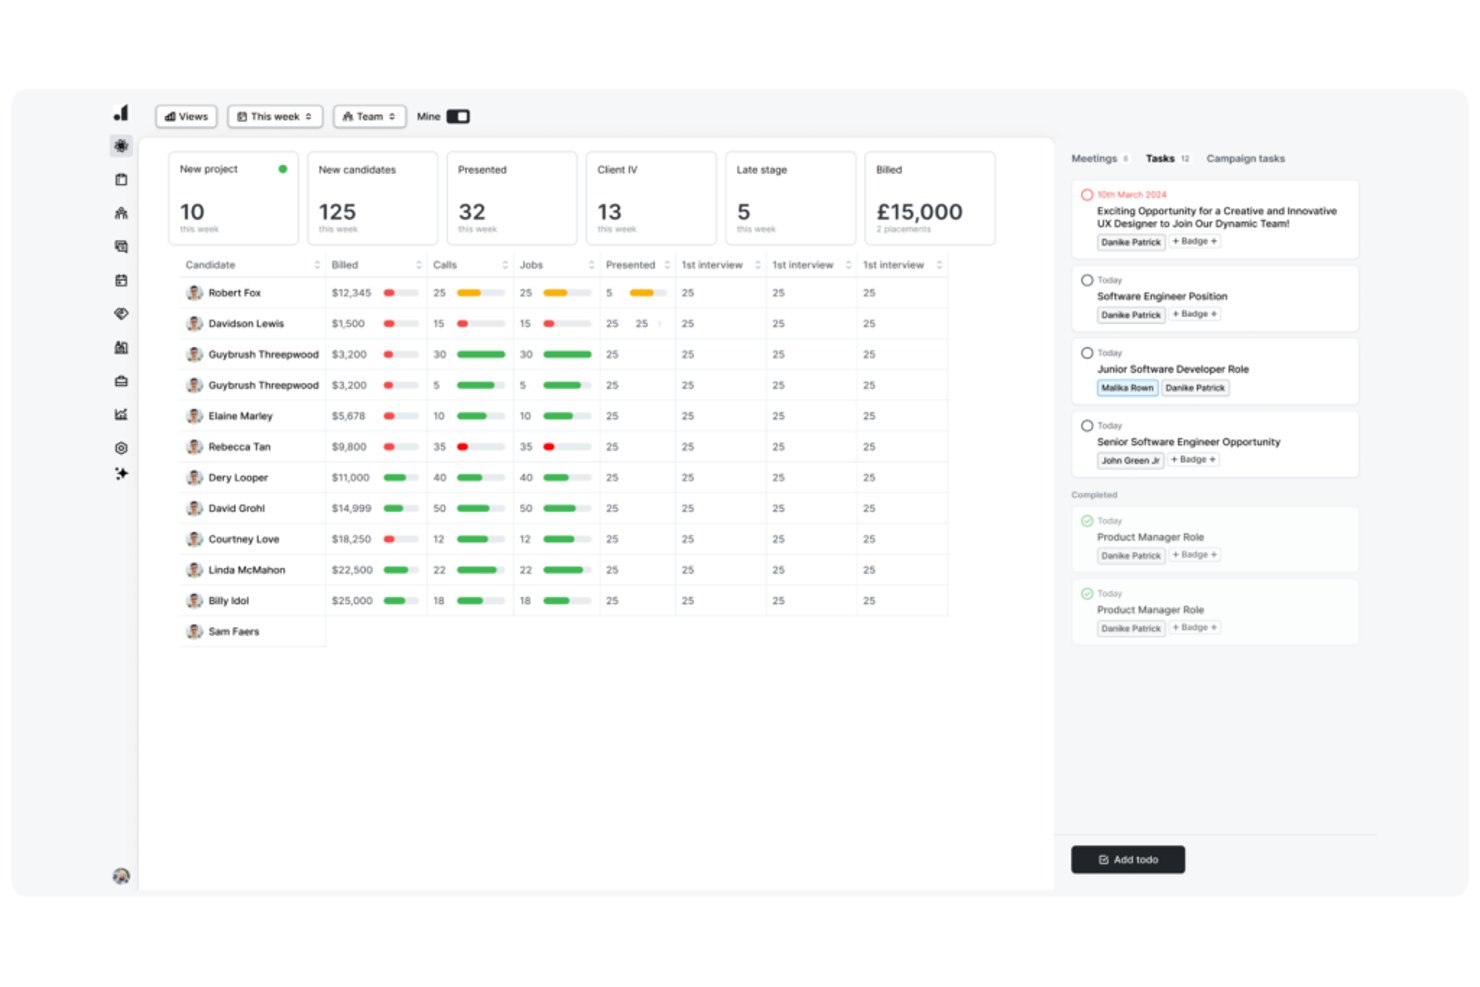Open the briefcase icon in the sidebar
1480x987 pixels.
(121, 381)
